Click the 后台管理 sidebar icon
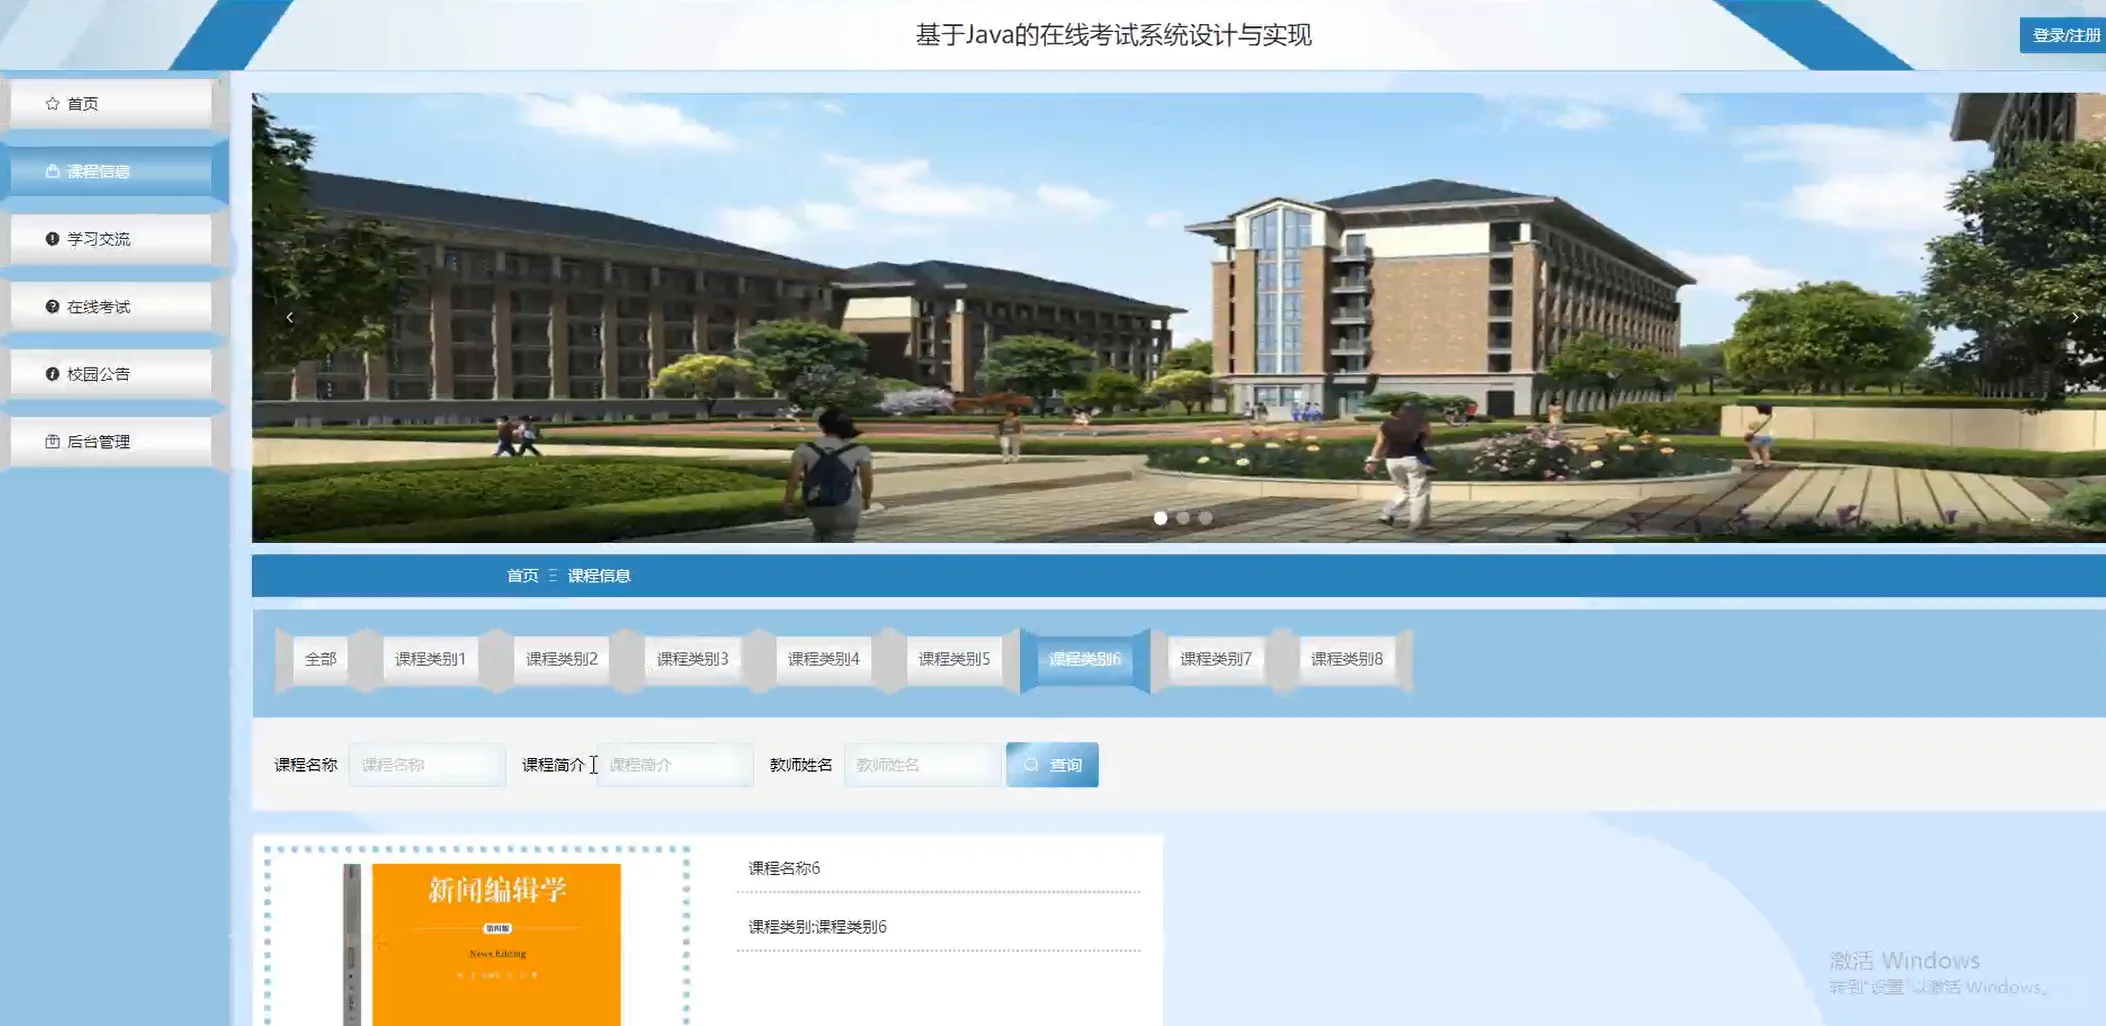This screenshot has height=1026, width=2106. tap(51, 441)
